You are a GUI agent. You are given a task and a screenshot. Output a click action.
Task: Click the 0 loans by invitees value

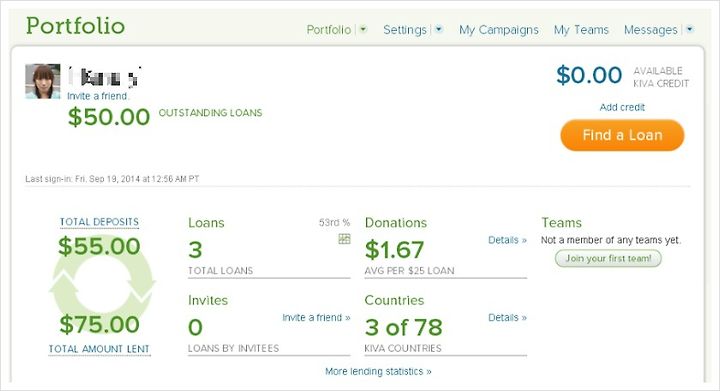click(195, 327)
